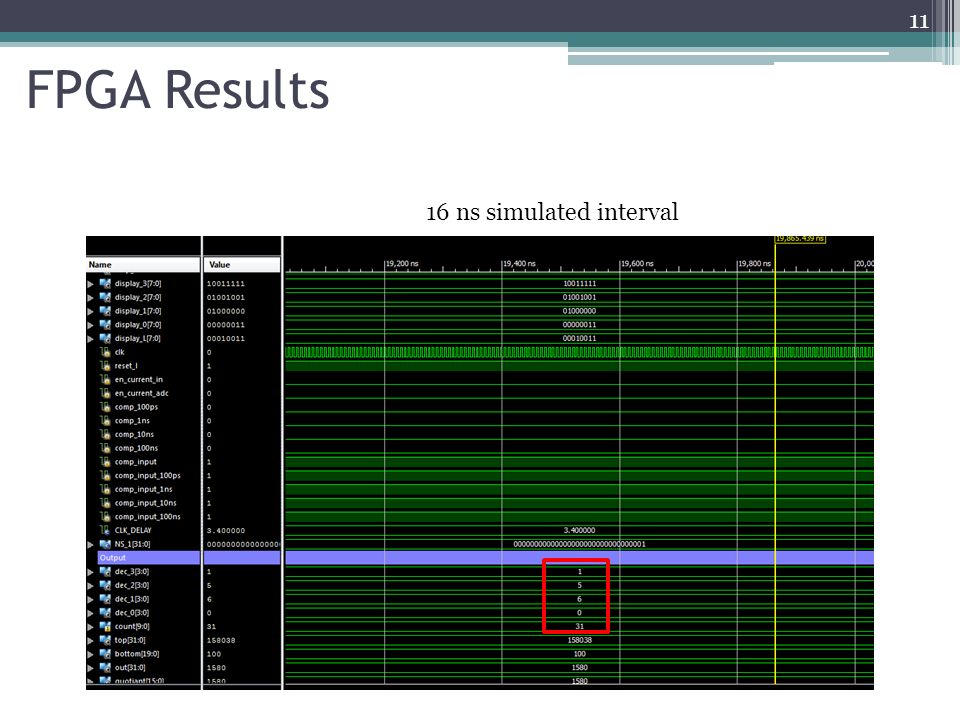Click the waveform value 1580 for out
Screen dimensions: 960x720
click(x=579, y=668)
